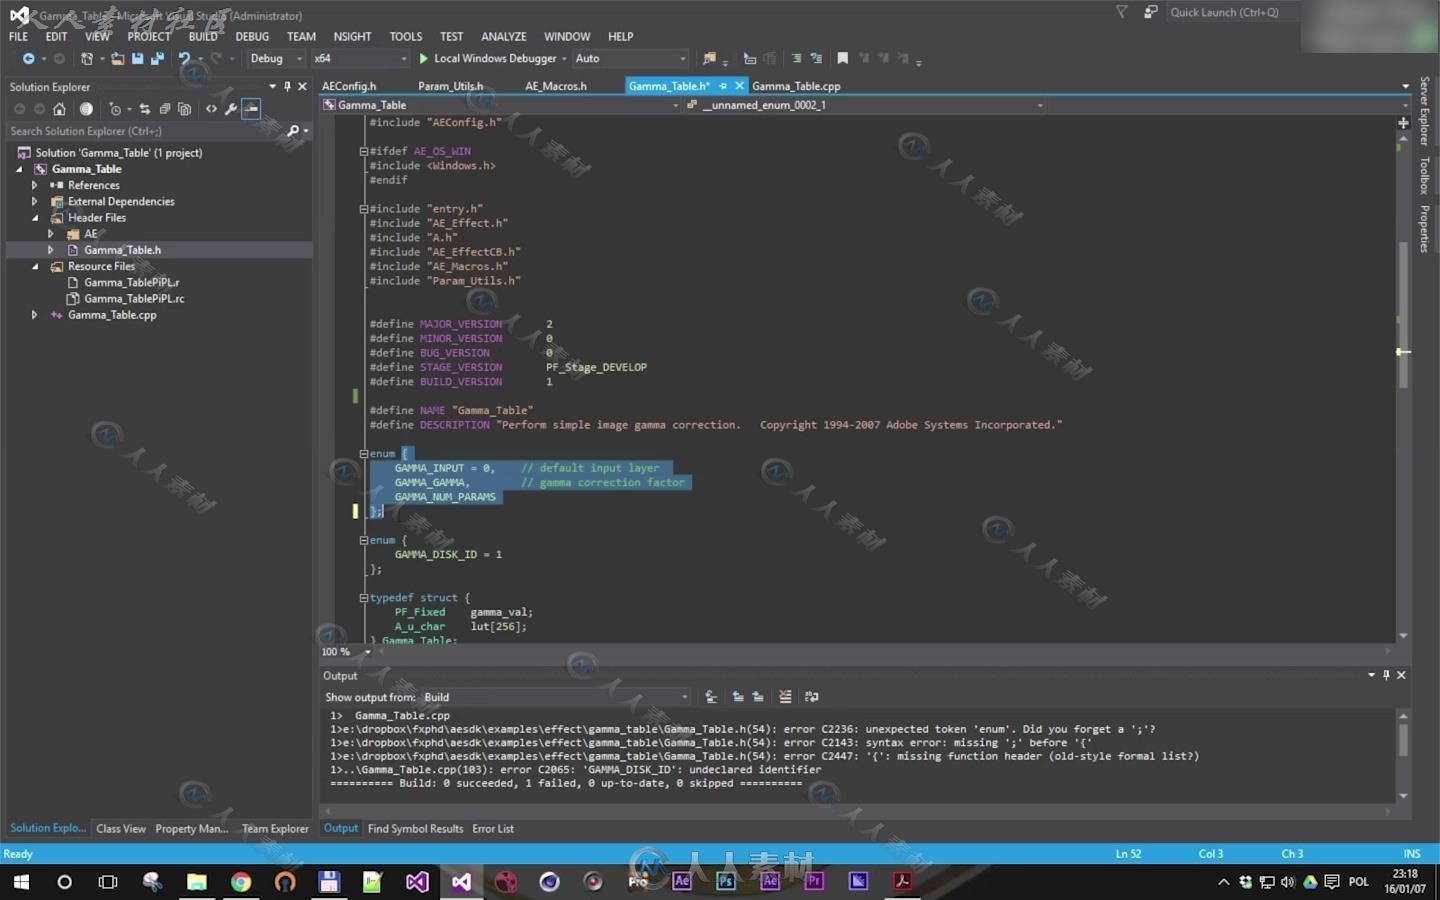Open the ANALYZE menu
Image resolution: width=1440 pixels, height=900 pixels.
point(504,36)
